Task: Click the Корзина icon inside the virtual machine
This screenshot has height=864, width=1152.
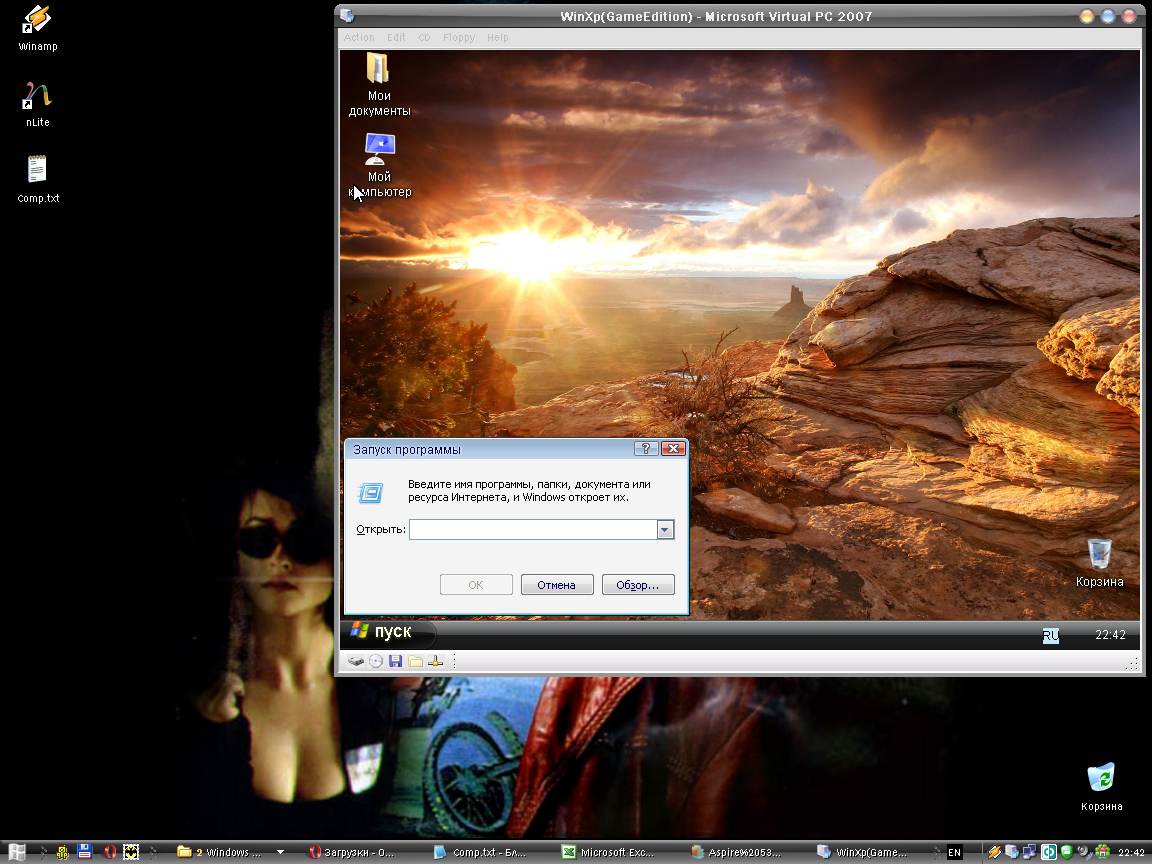Action: point(1099,554)
